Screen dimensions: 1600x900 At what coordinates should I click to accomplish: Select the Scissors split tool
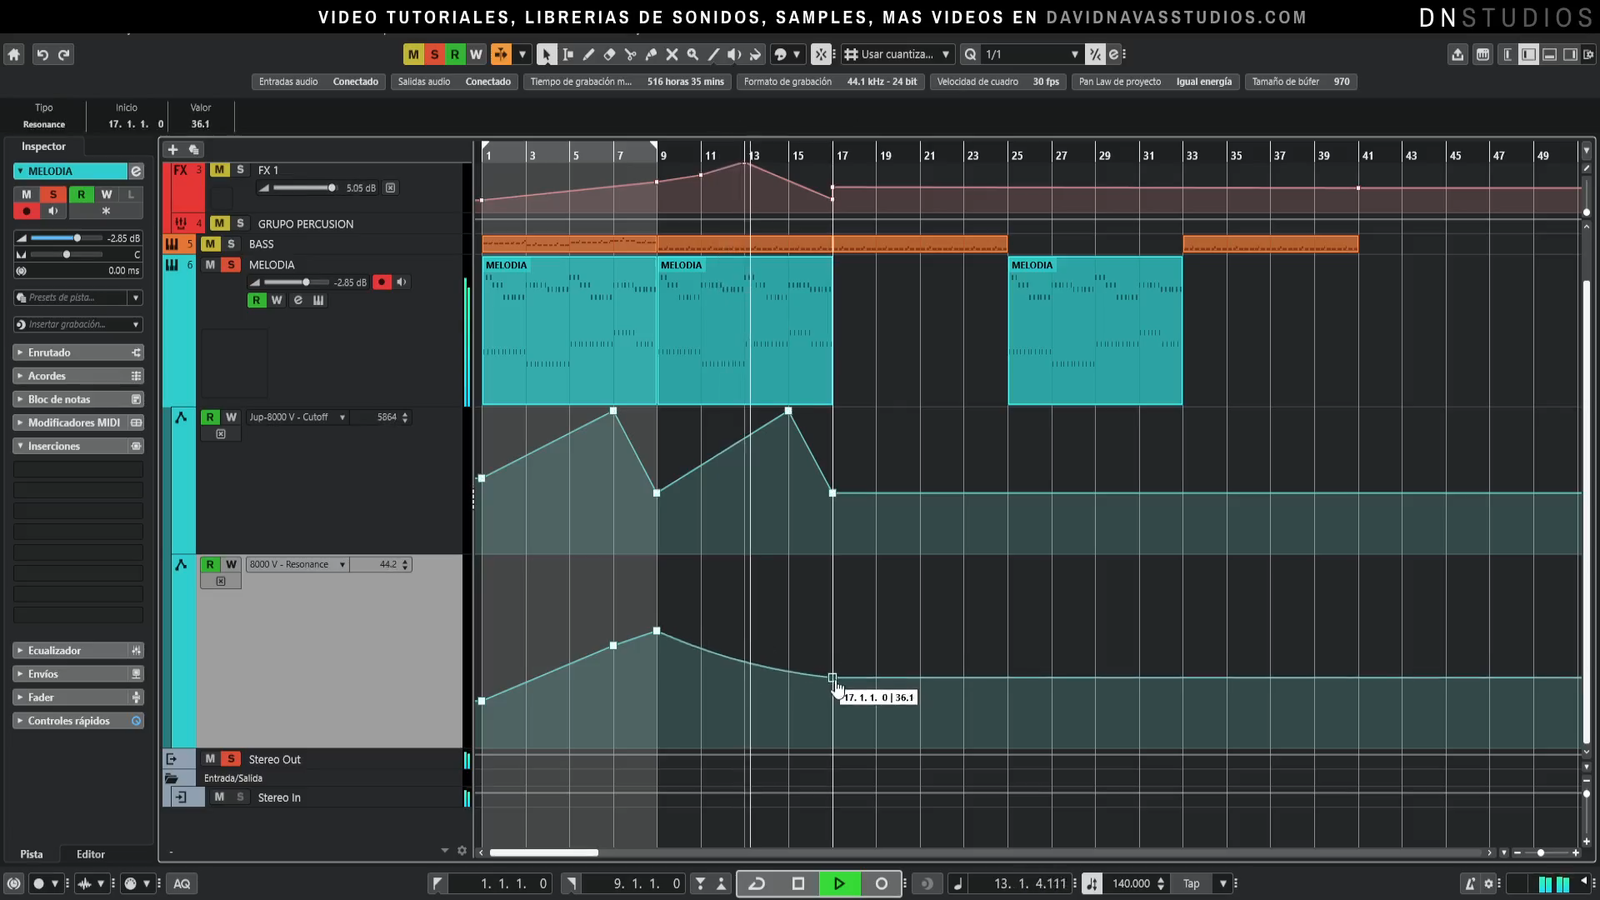[630, 55]
